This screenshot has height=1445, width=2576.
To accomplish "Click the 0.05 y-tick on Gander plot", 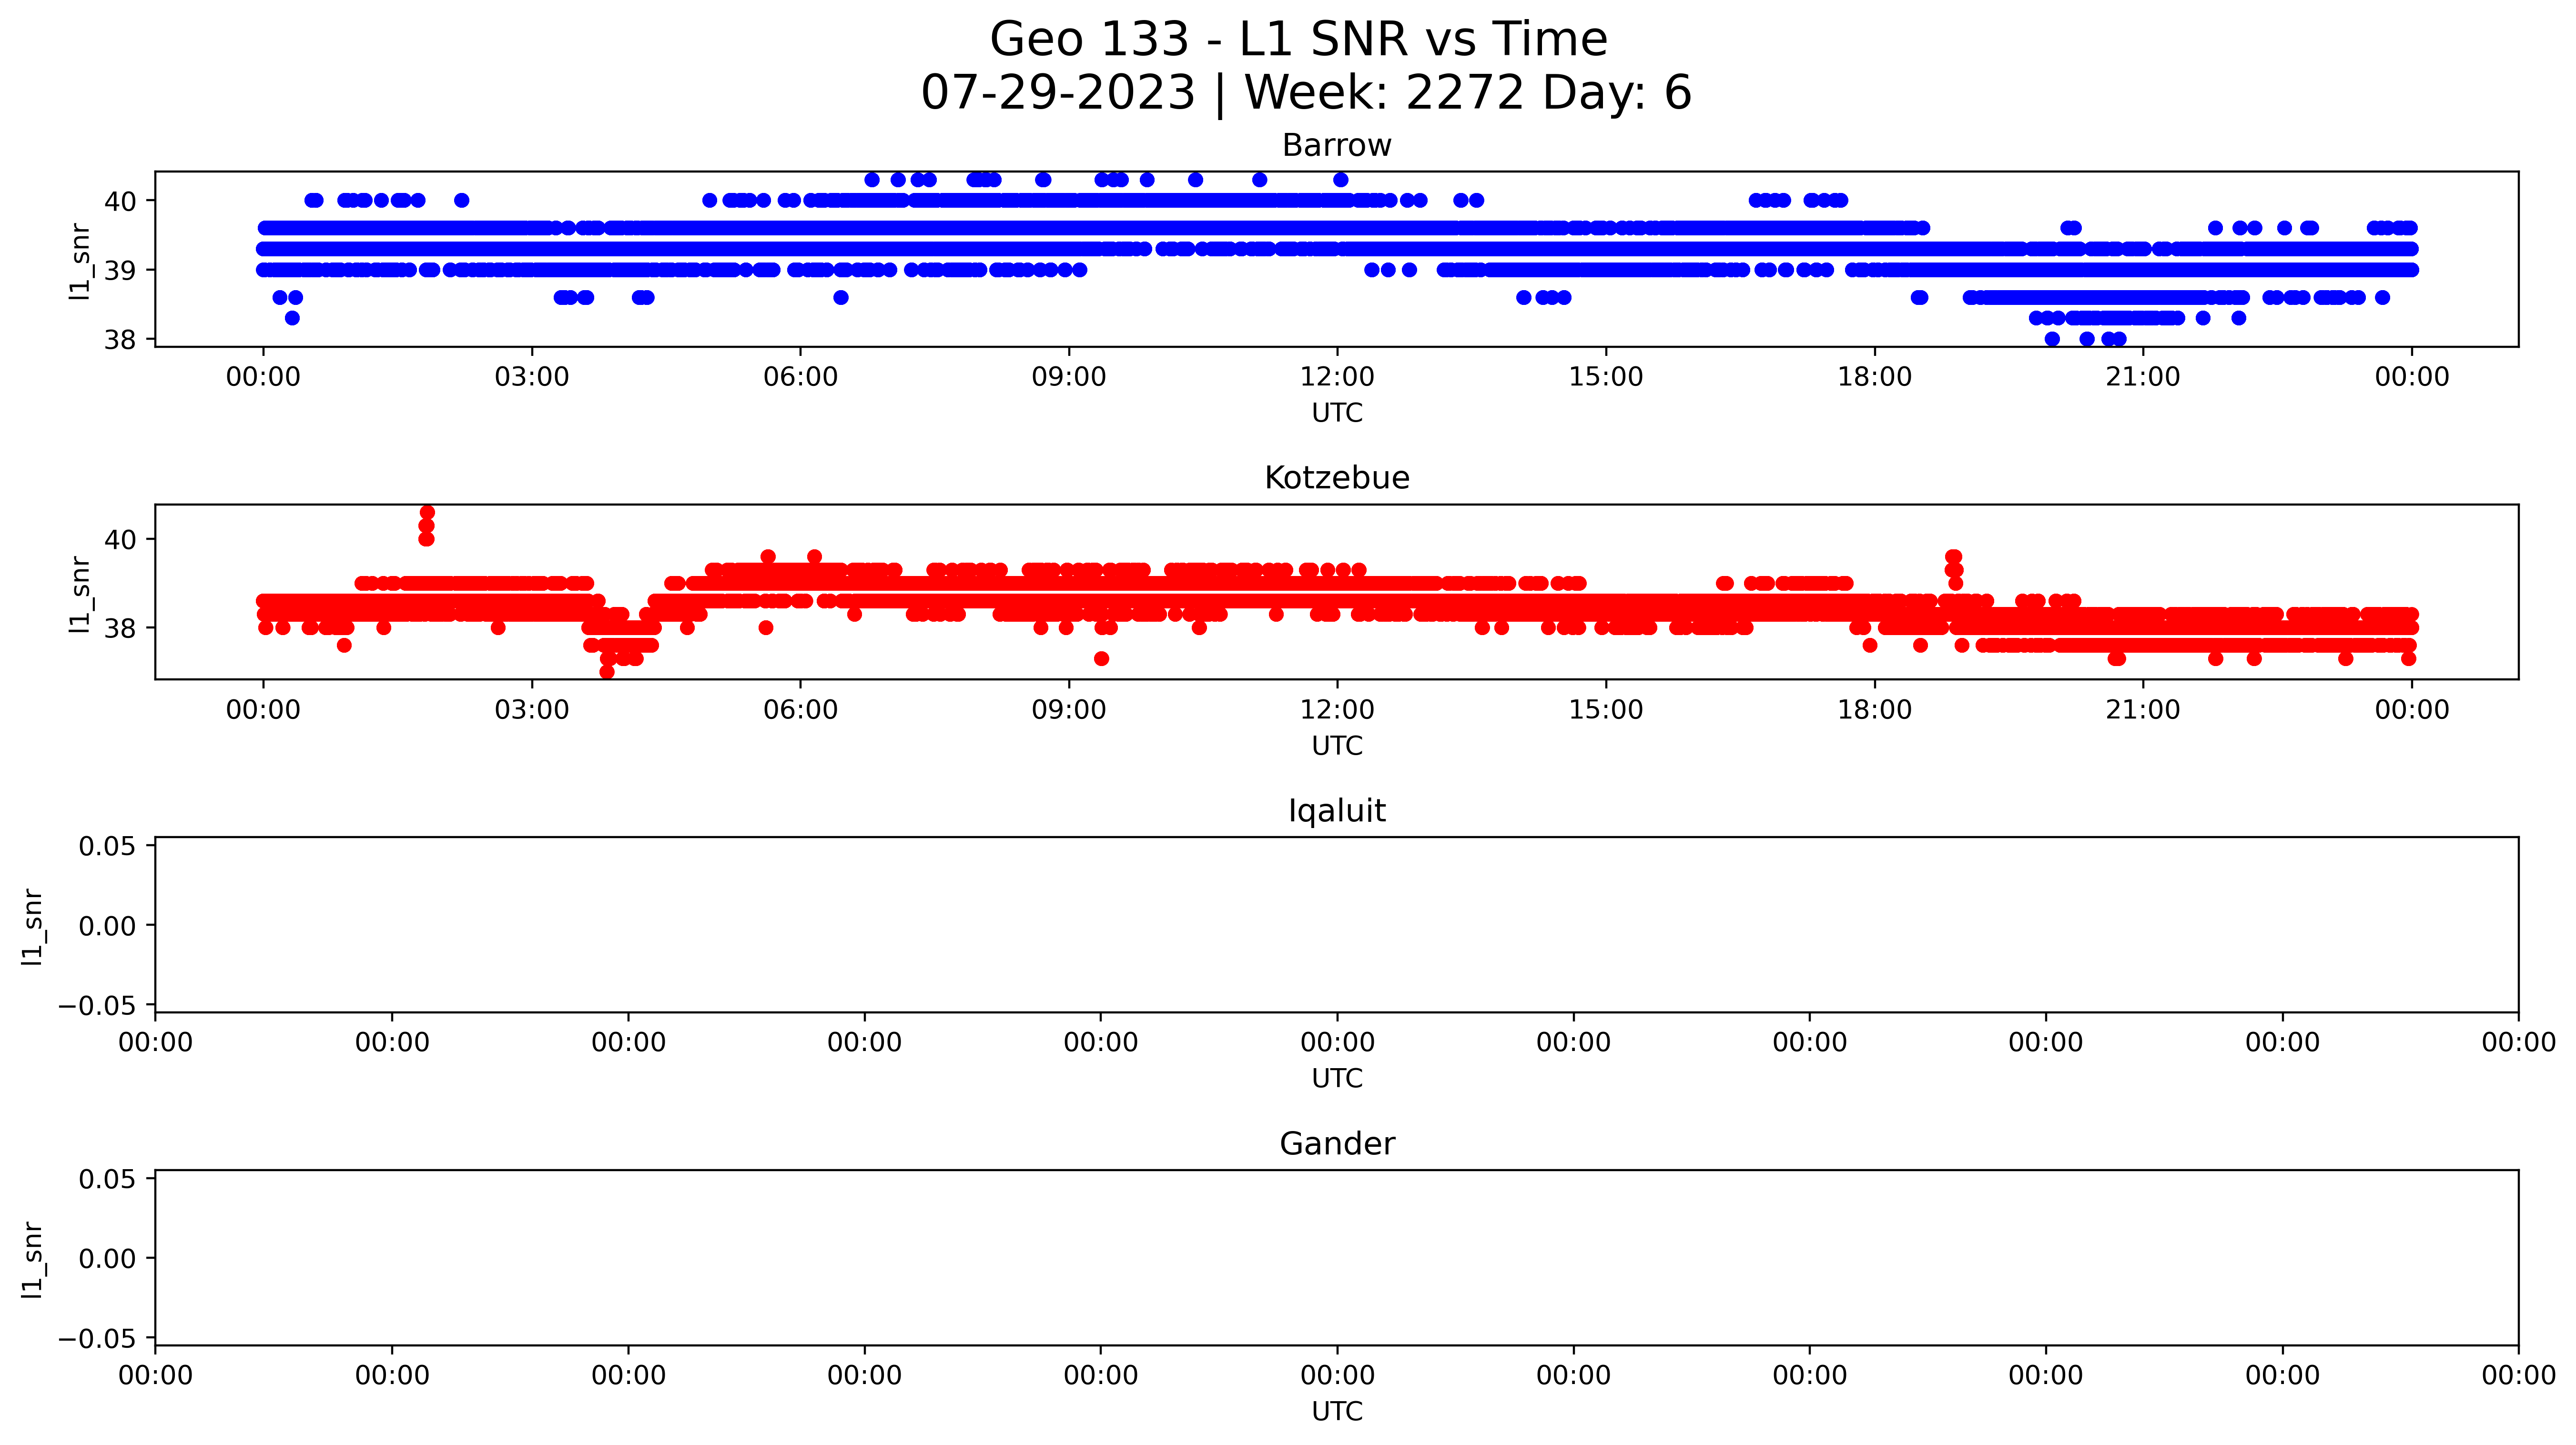I will tap(108, 1179).
